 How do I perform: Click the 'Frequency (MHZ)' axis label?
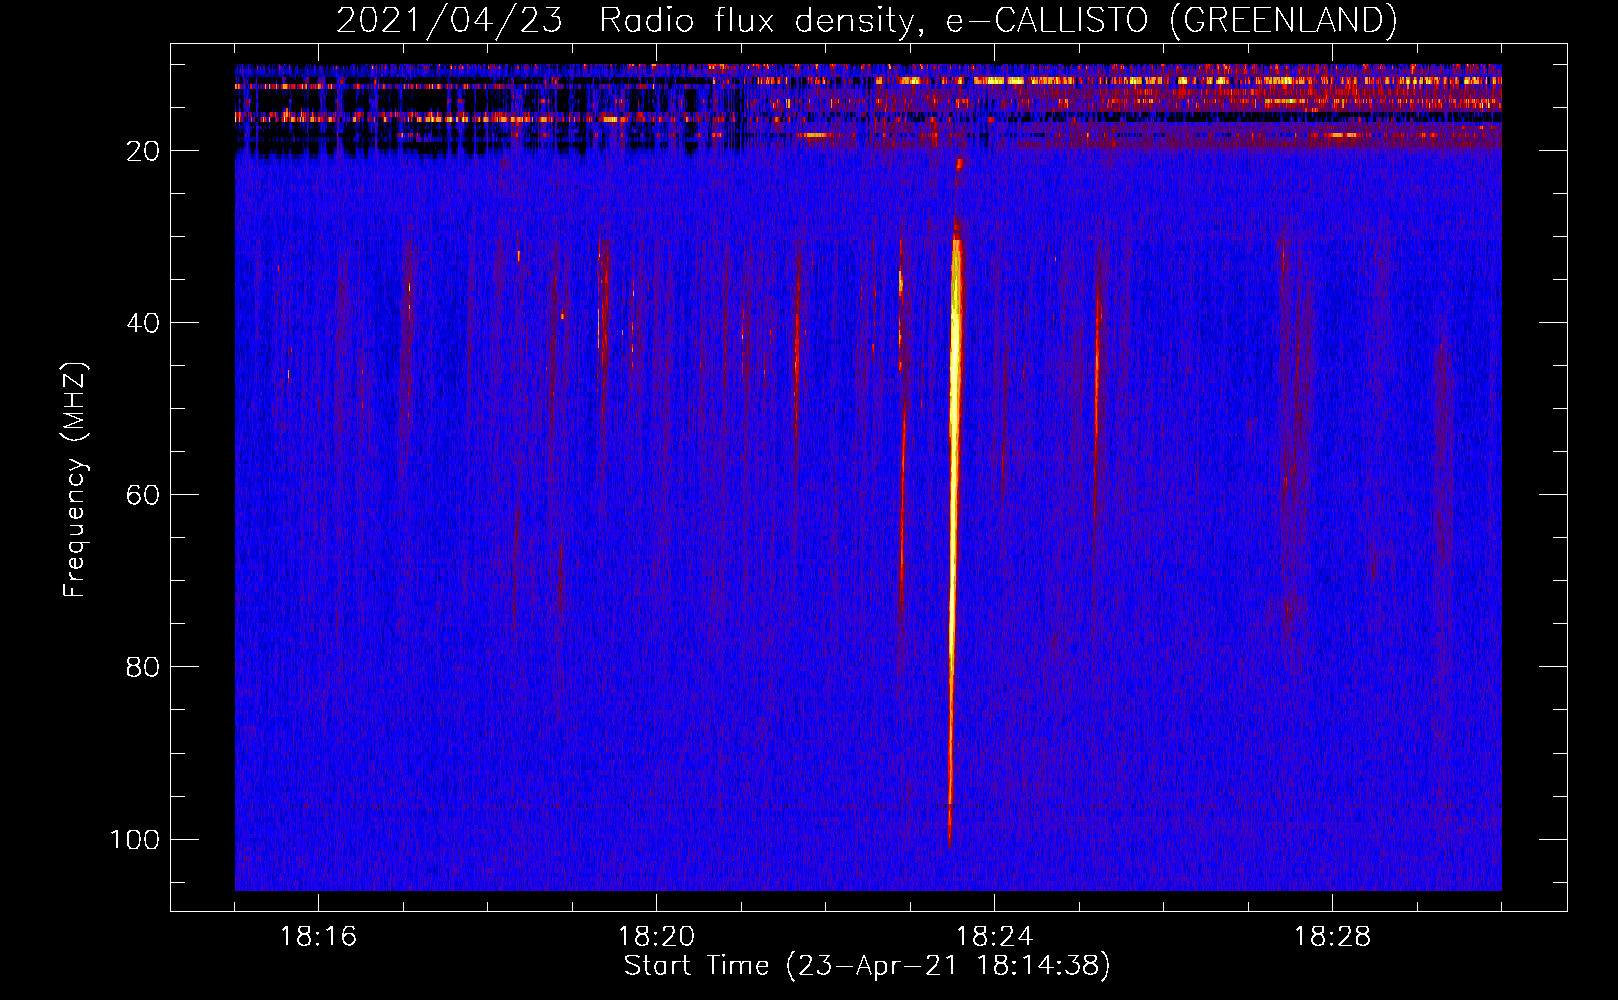75,480
